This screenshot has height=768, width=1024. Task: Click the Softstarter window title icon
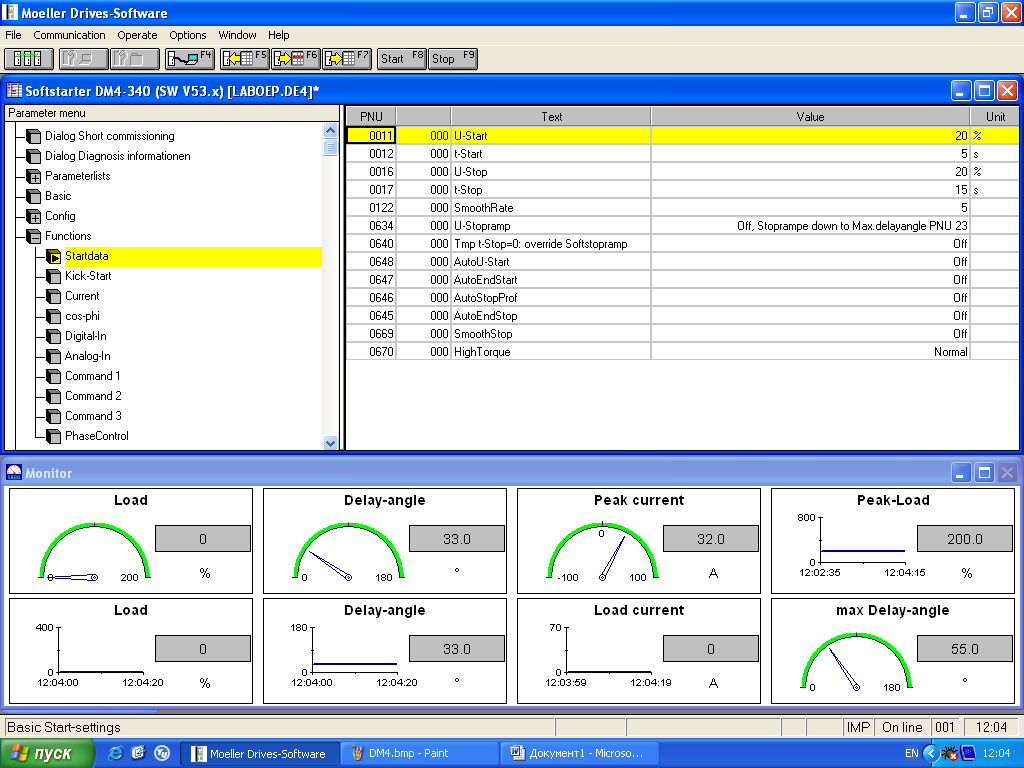coord(14,91)
